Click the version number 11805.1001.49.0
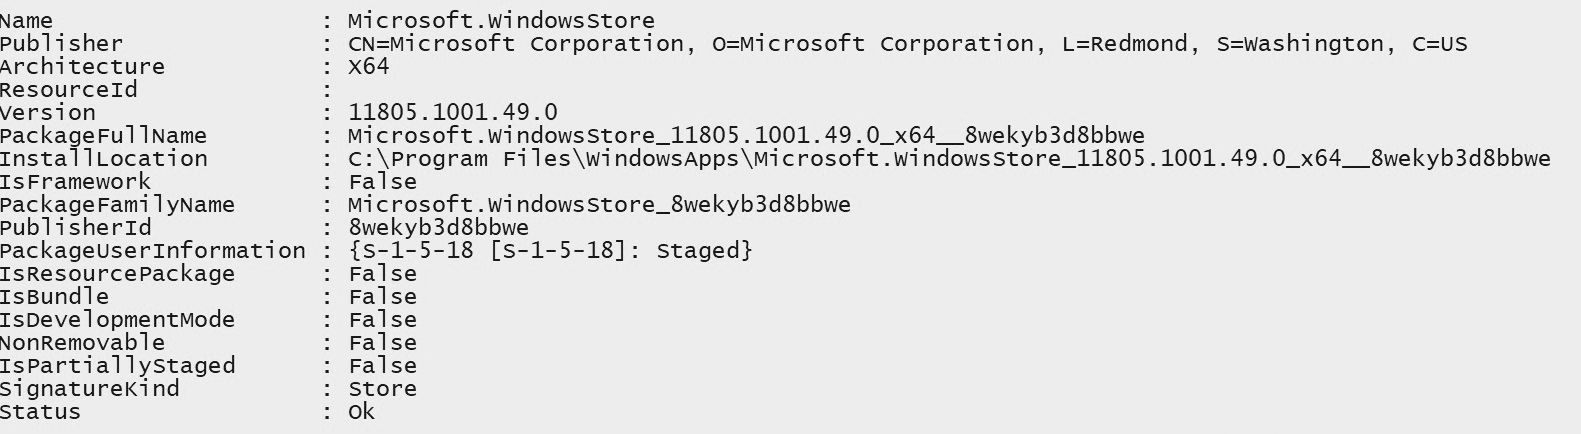The width and height of the screenshot is (1581, 434). pos(452,113)
